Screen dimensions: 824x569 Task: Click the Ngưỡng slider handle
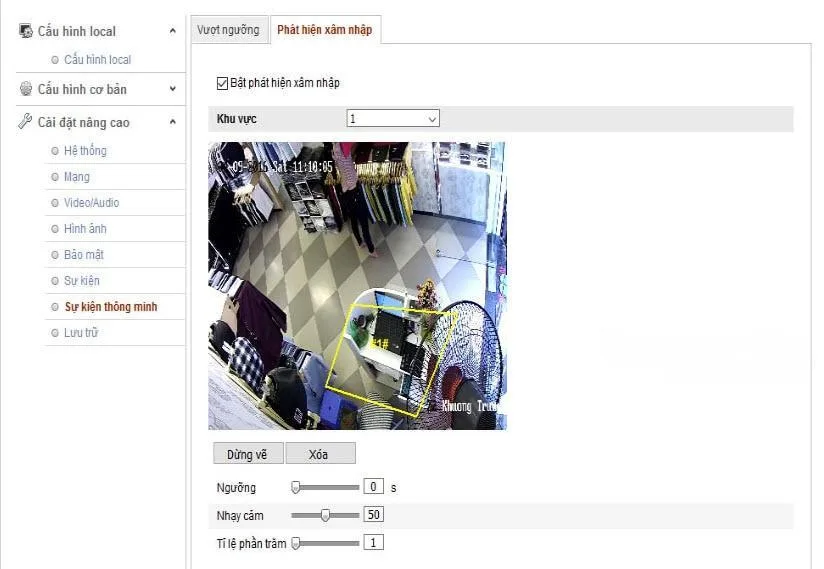pyautogui.click(x=296, y=487)
